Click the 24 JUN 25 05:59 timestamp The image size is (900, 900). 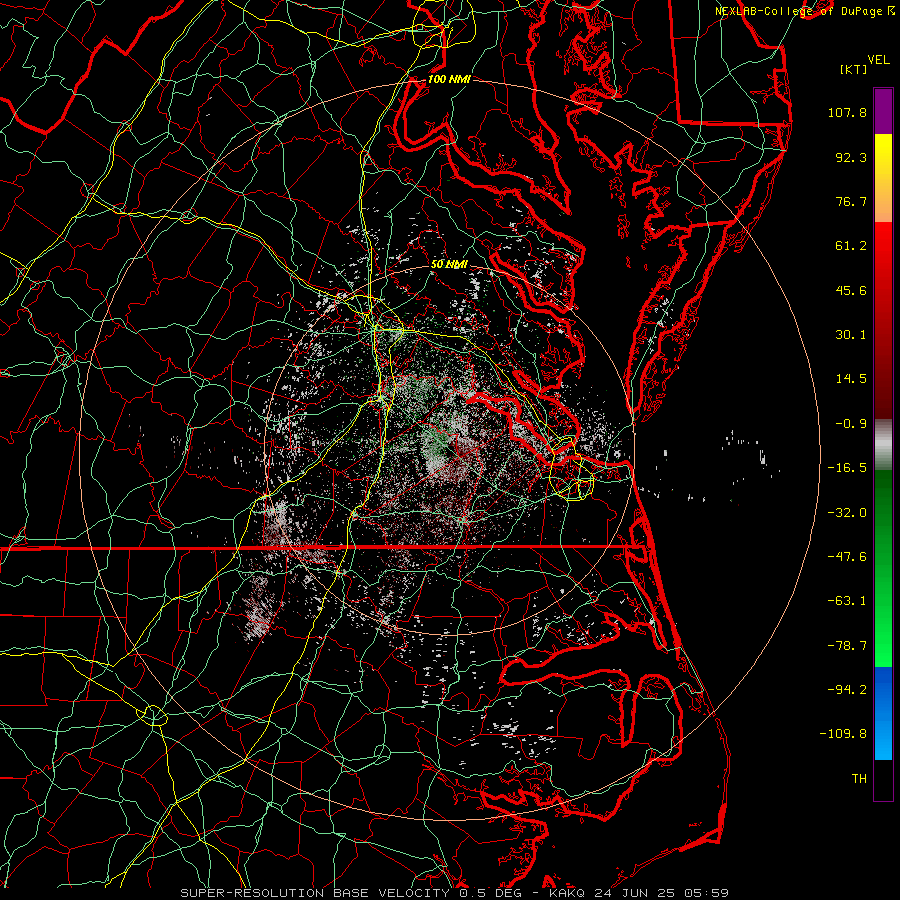coord(660,893)
